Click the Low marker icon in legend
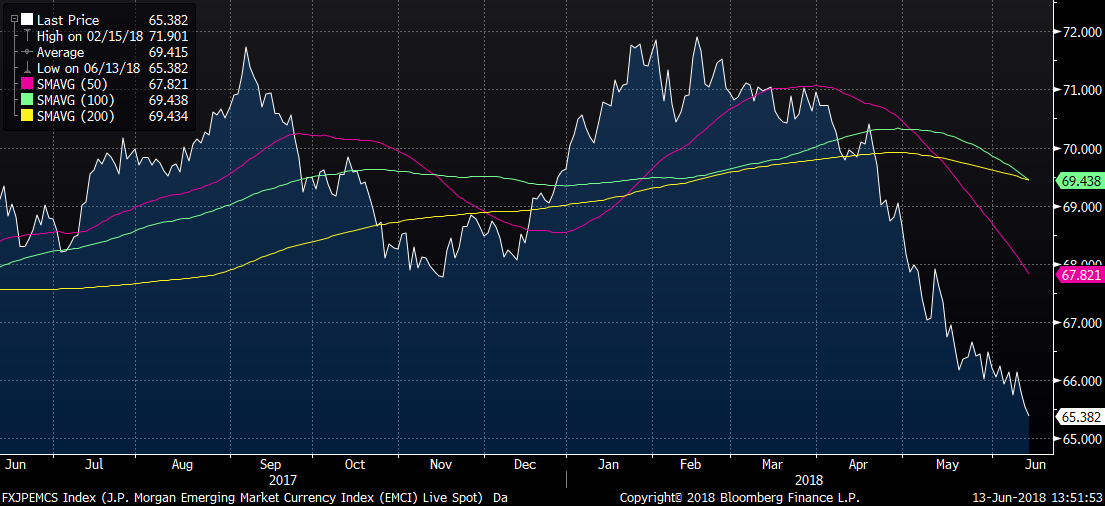Screen dimensions: 1105x506 pos(27,68)
